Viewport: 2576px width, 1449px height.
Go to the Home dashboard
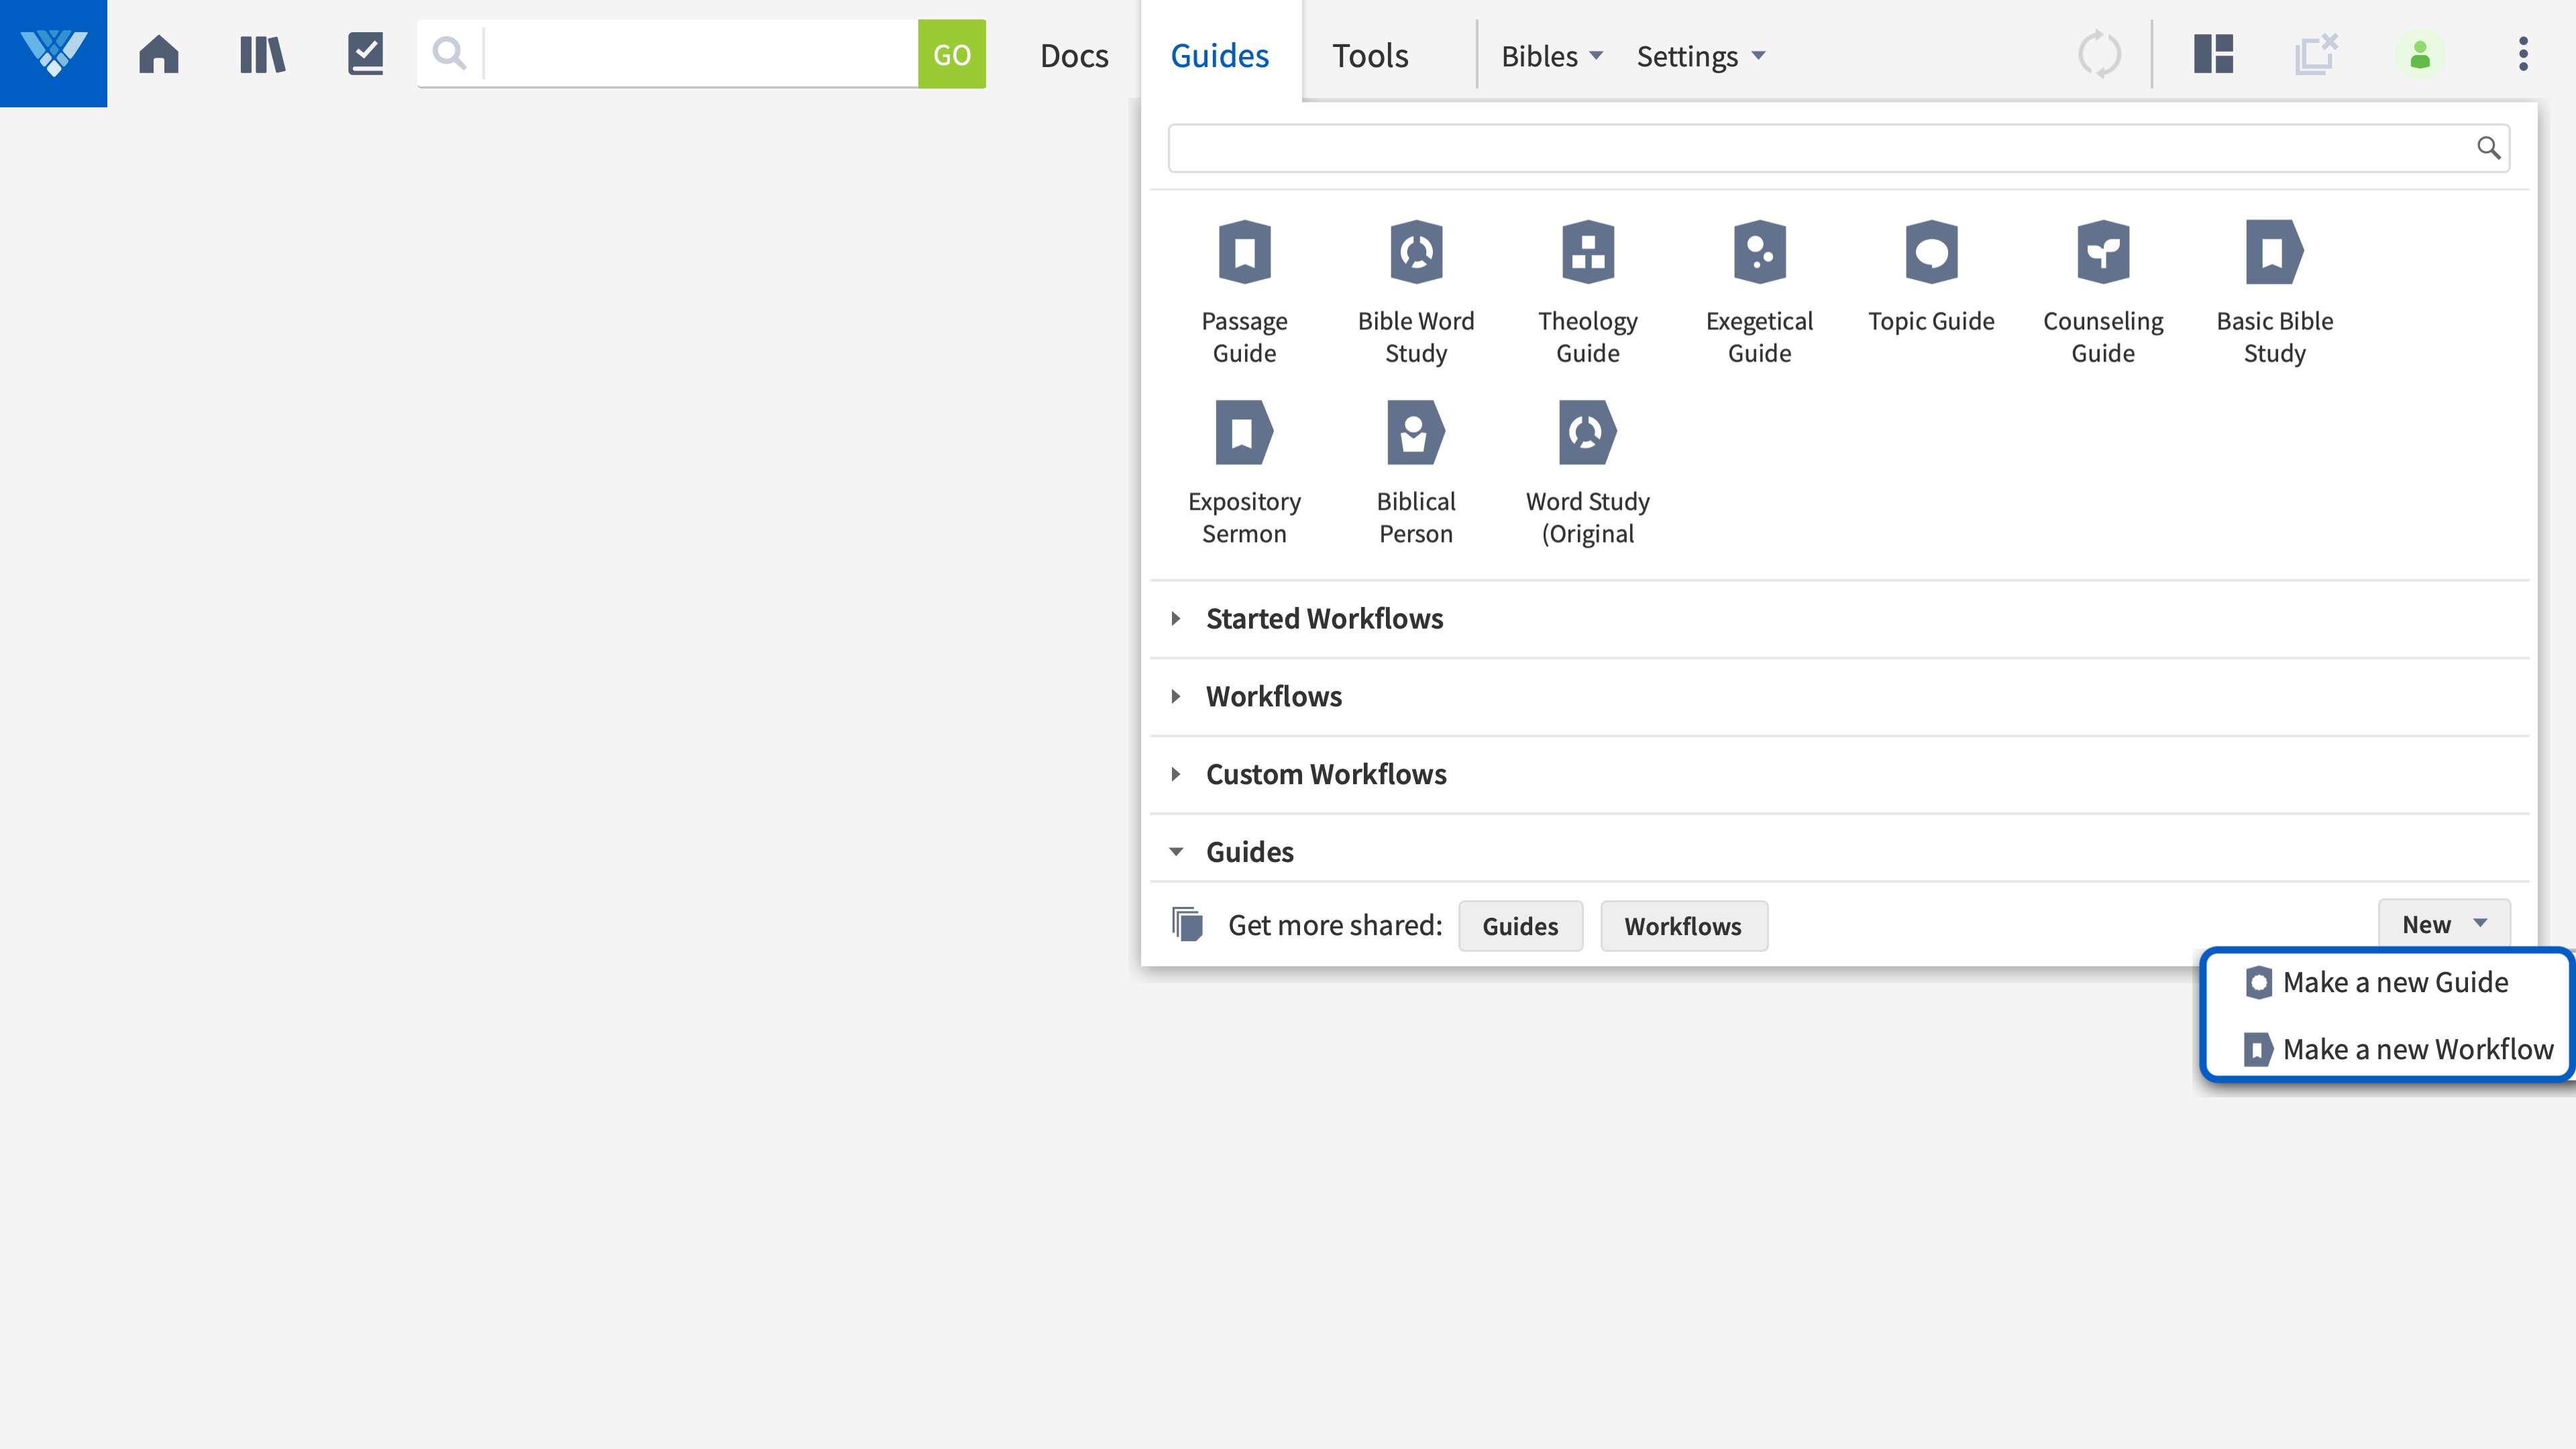[159, 54]
